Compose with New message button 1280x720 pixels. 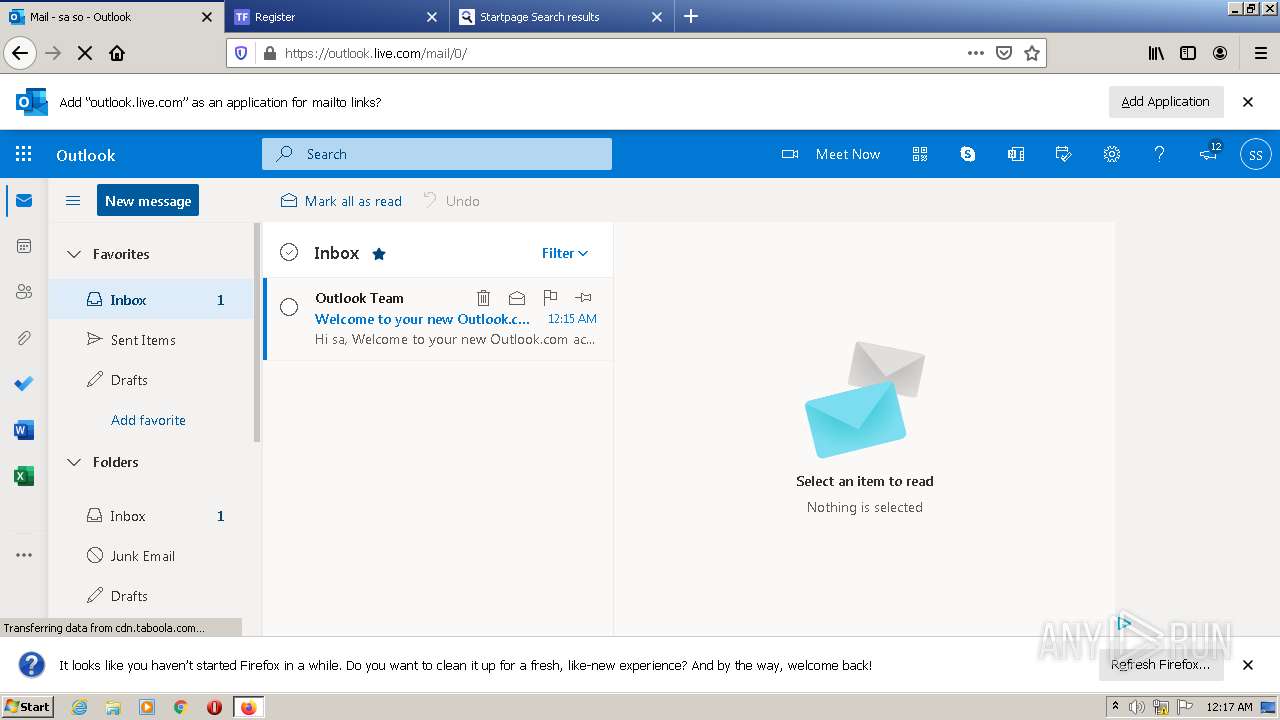tap(148, 200)
